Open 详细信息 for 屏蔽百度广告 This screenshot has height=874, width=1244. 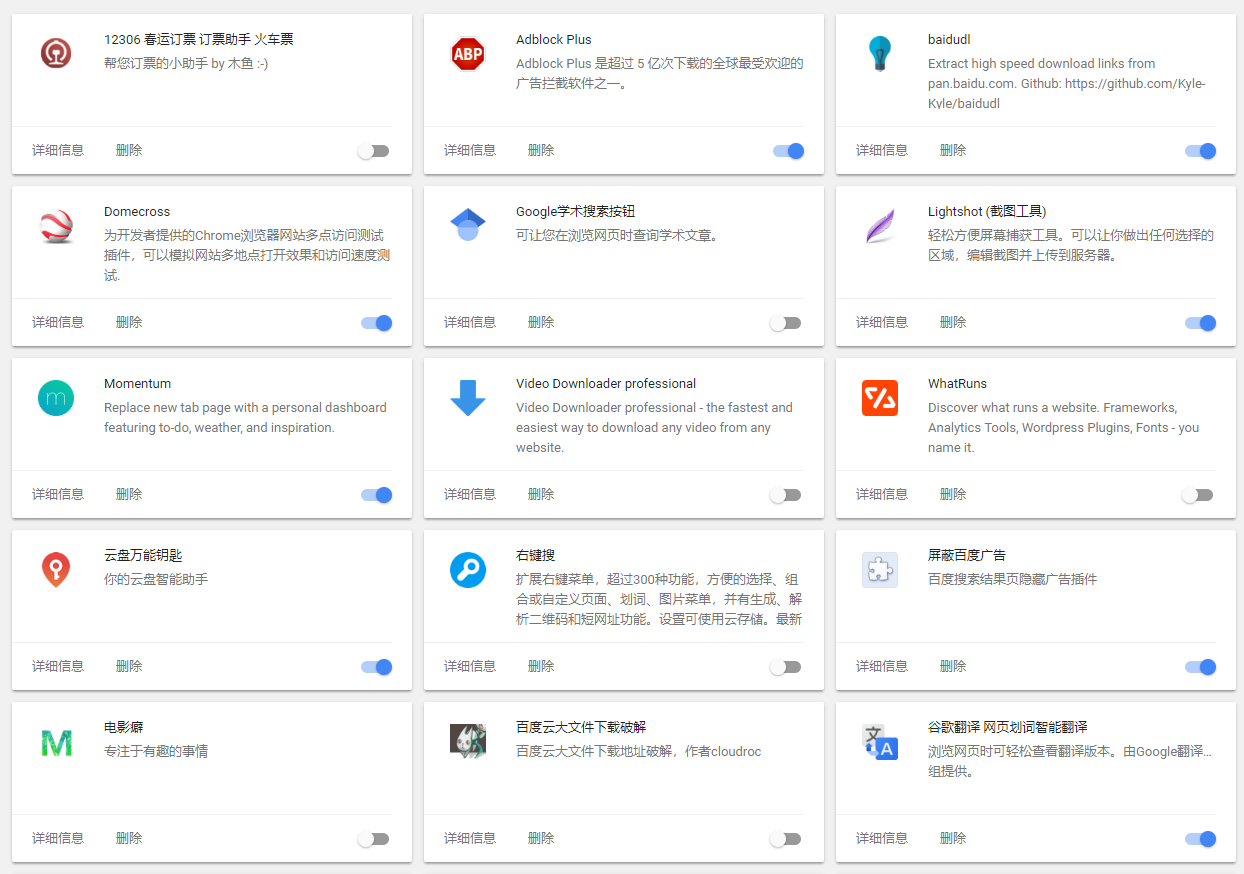point(882,666)
